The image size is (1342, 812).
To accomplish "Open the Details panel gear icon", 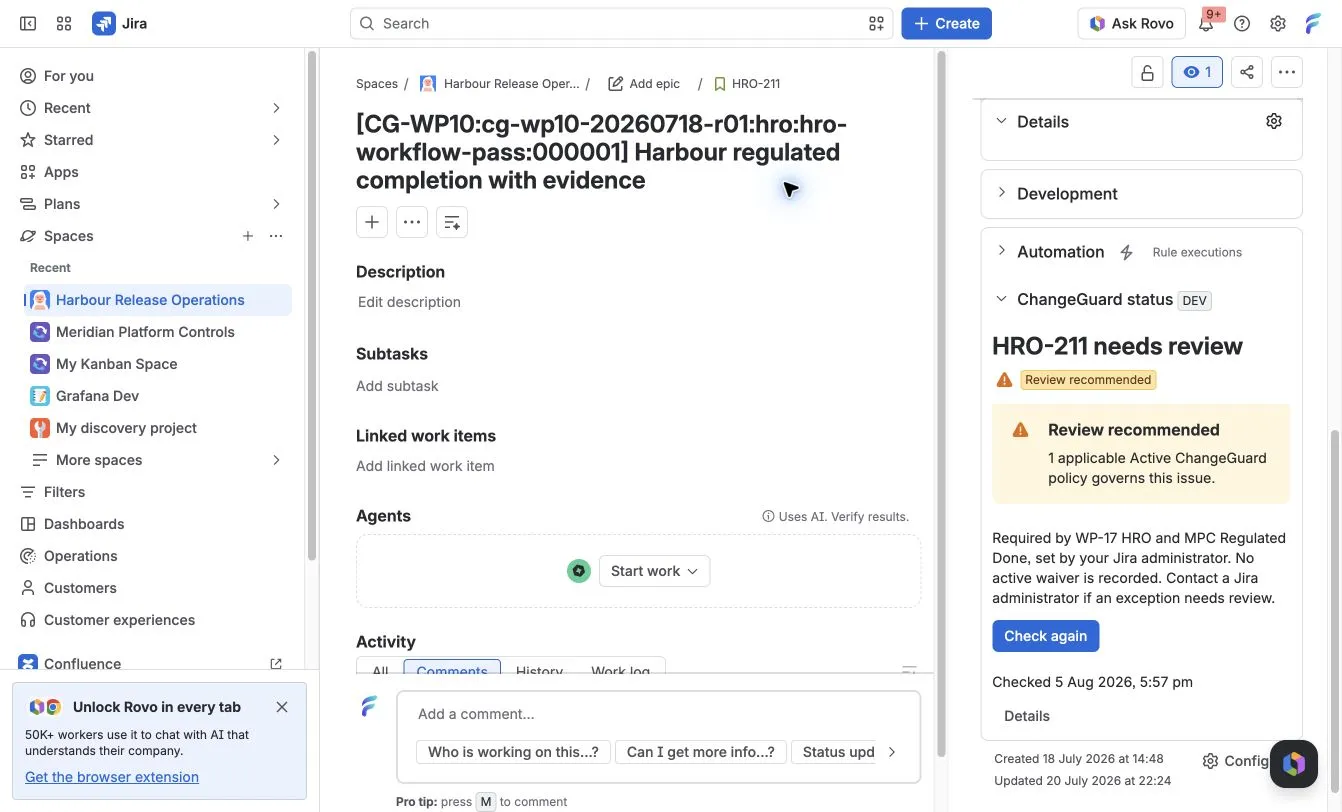I will click(x=1274, y=121).
